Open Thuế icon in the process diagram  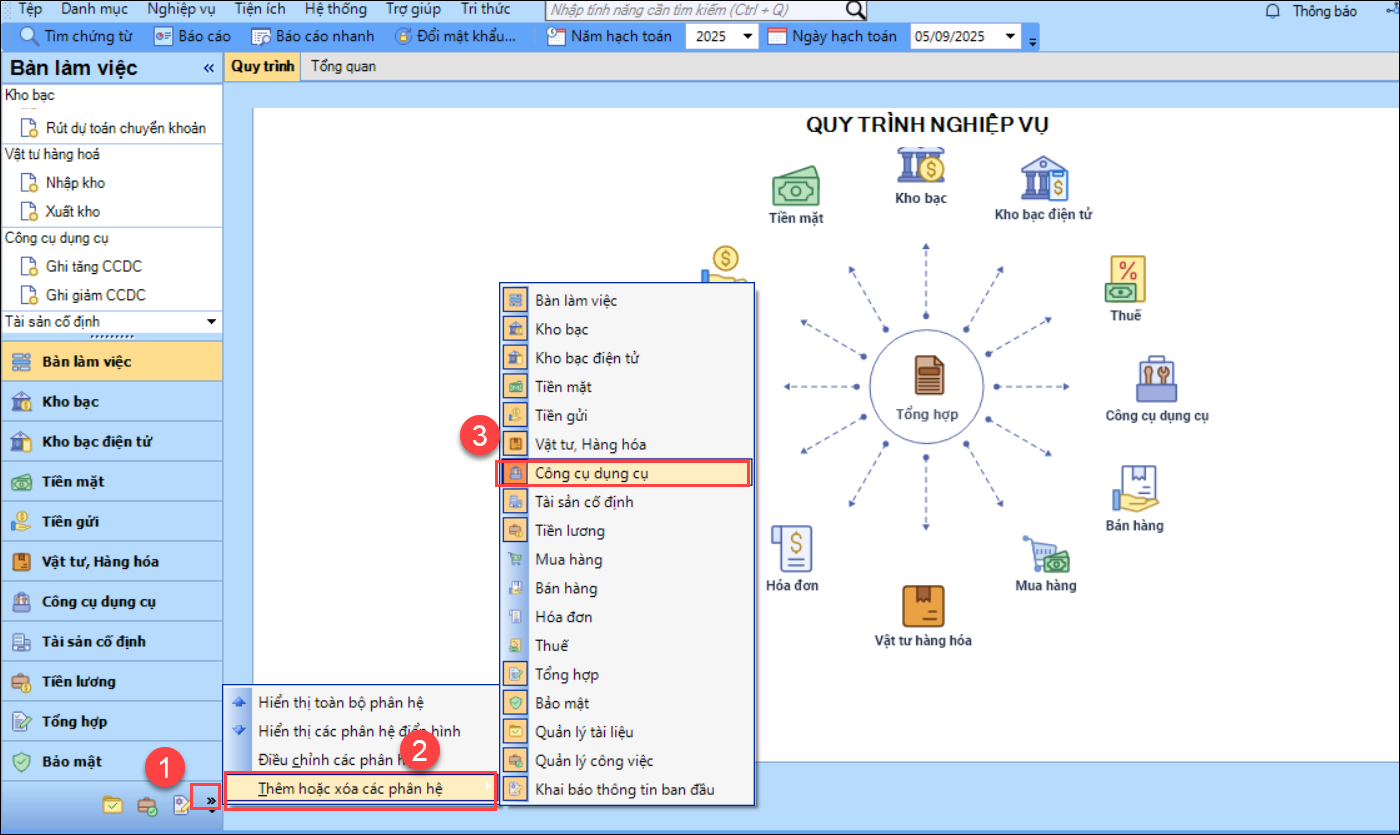pyautogui.click(x=1125, y=279)
